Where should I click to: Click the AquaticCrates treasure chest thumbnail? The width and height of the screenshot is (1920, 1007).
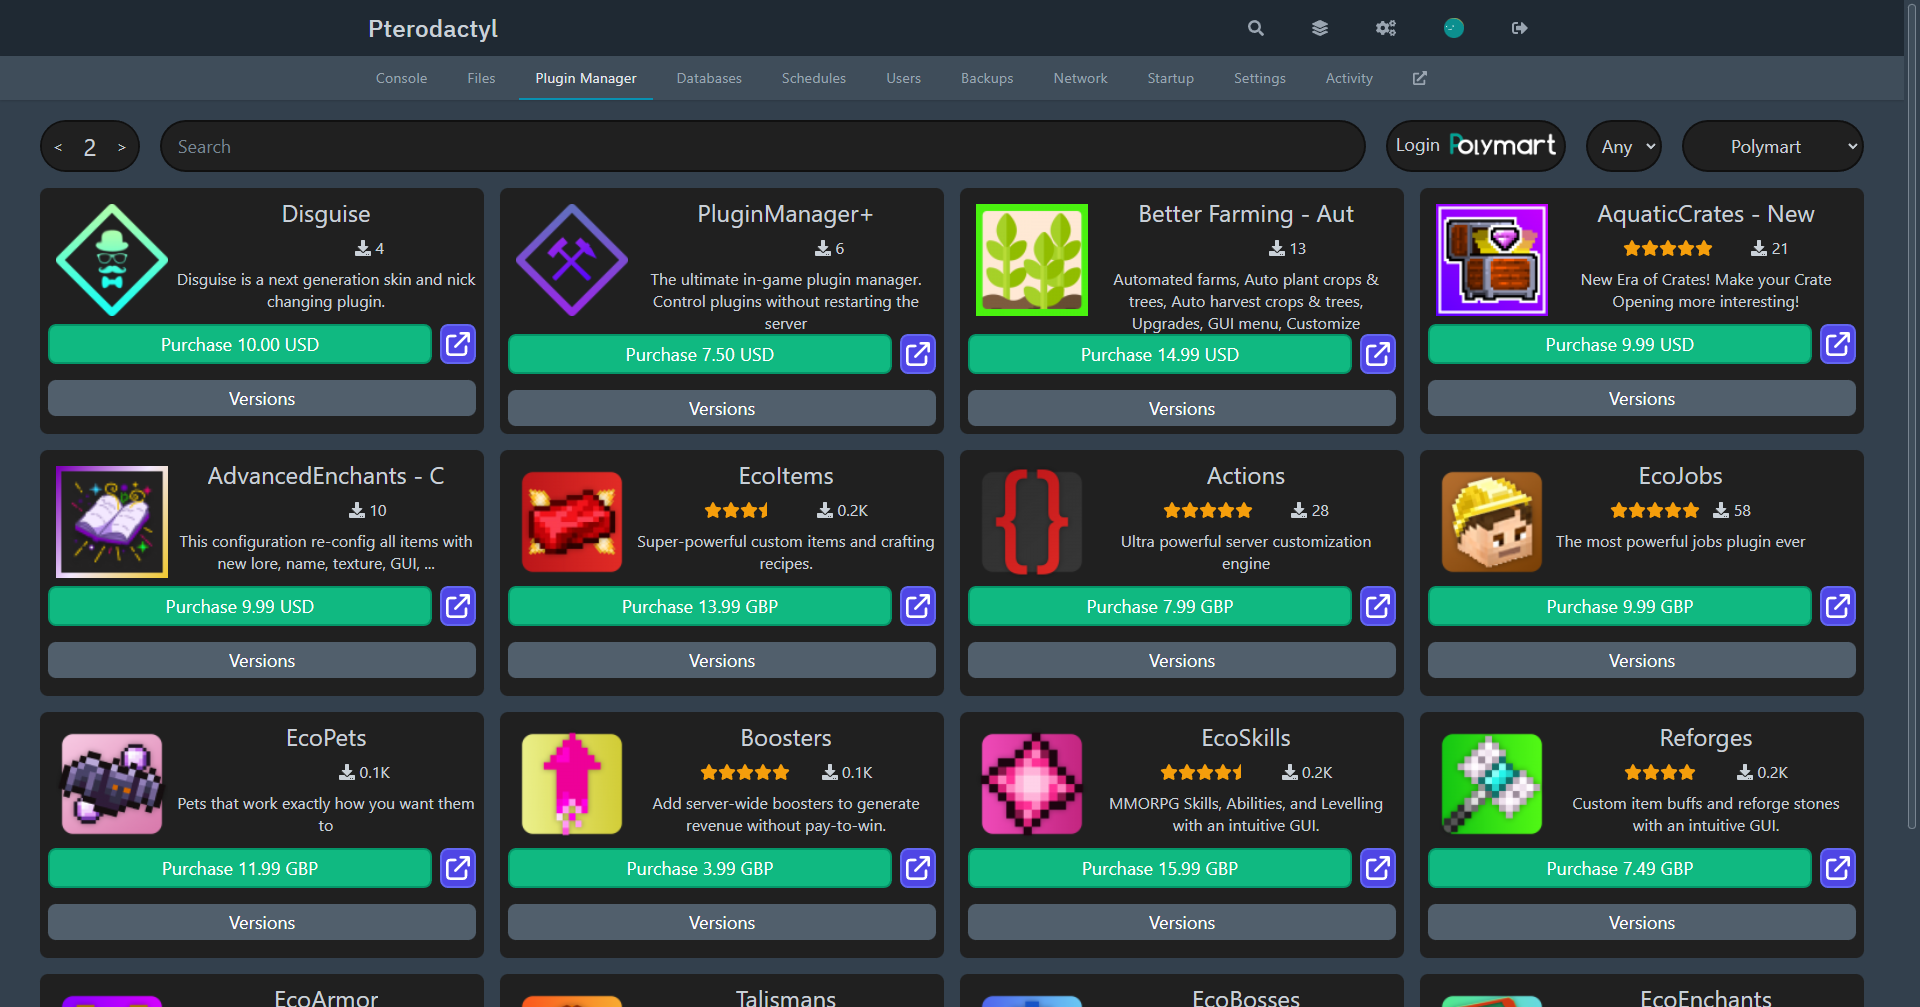coord(1491,260)
